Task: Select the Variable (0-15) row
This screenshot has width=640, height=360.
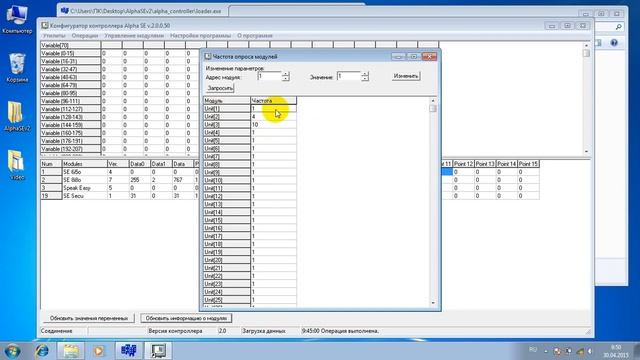Action: [x=70, y=53]
